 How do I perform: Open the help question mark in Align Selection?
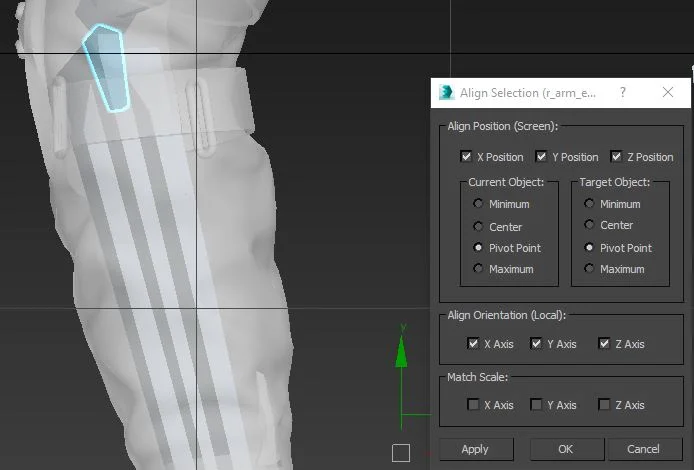pos(623,92)
